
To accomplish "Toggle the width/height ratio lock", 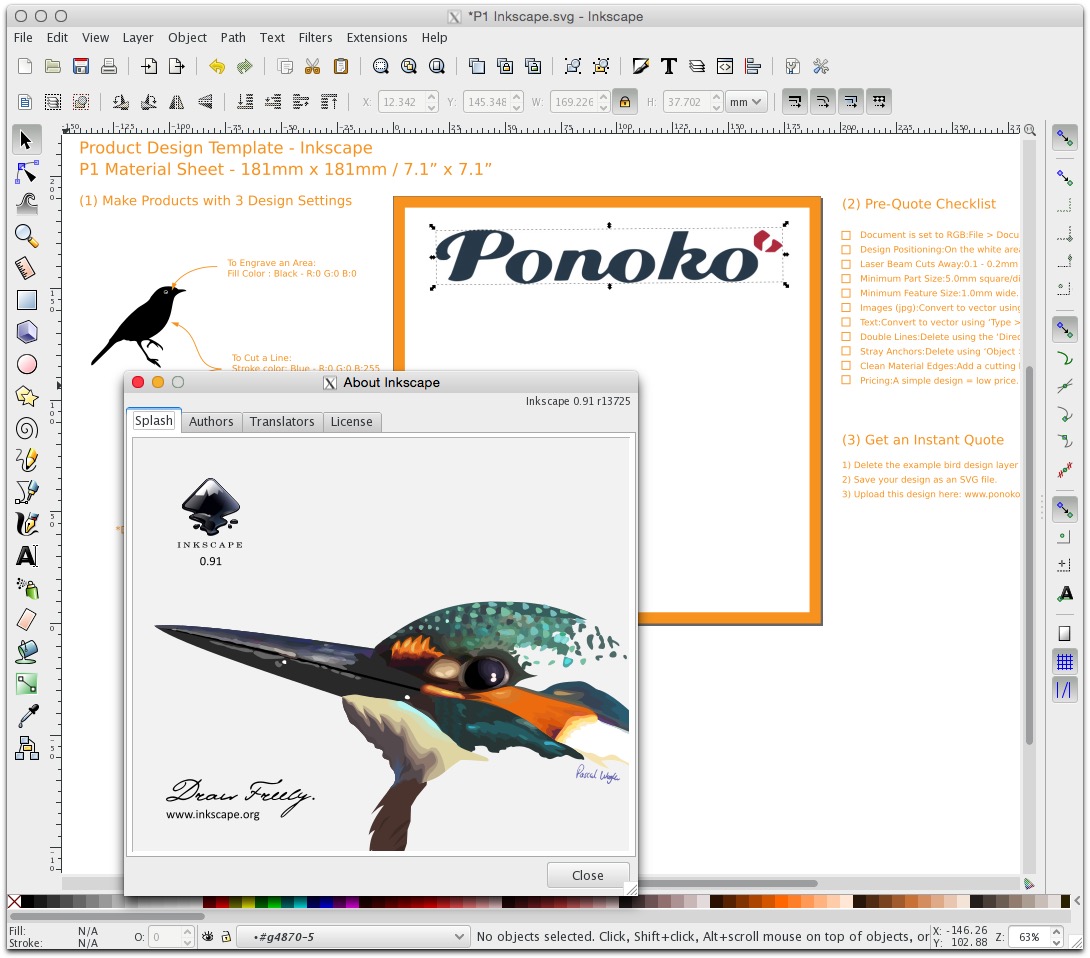I will (625, 102).
